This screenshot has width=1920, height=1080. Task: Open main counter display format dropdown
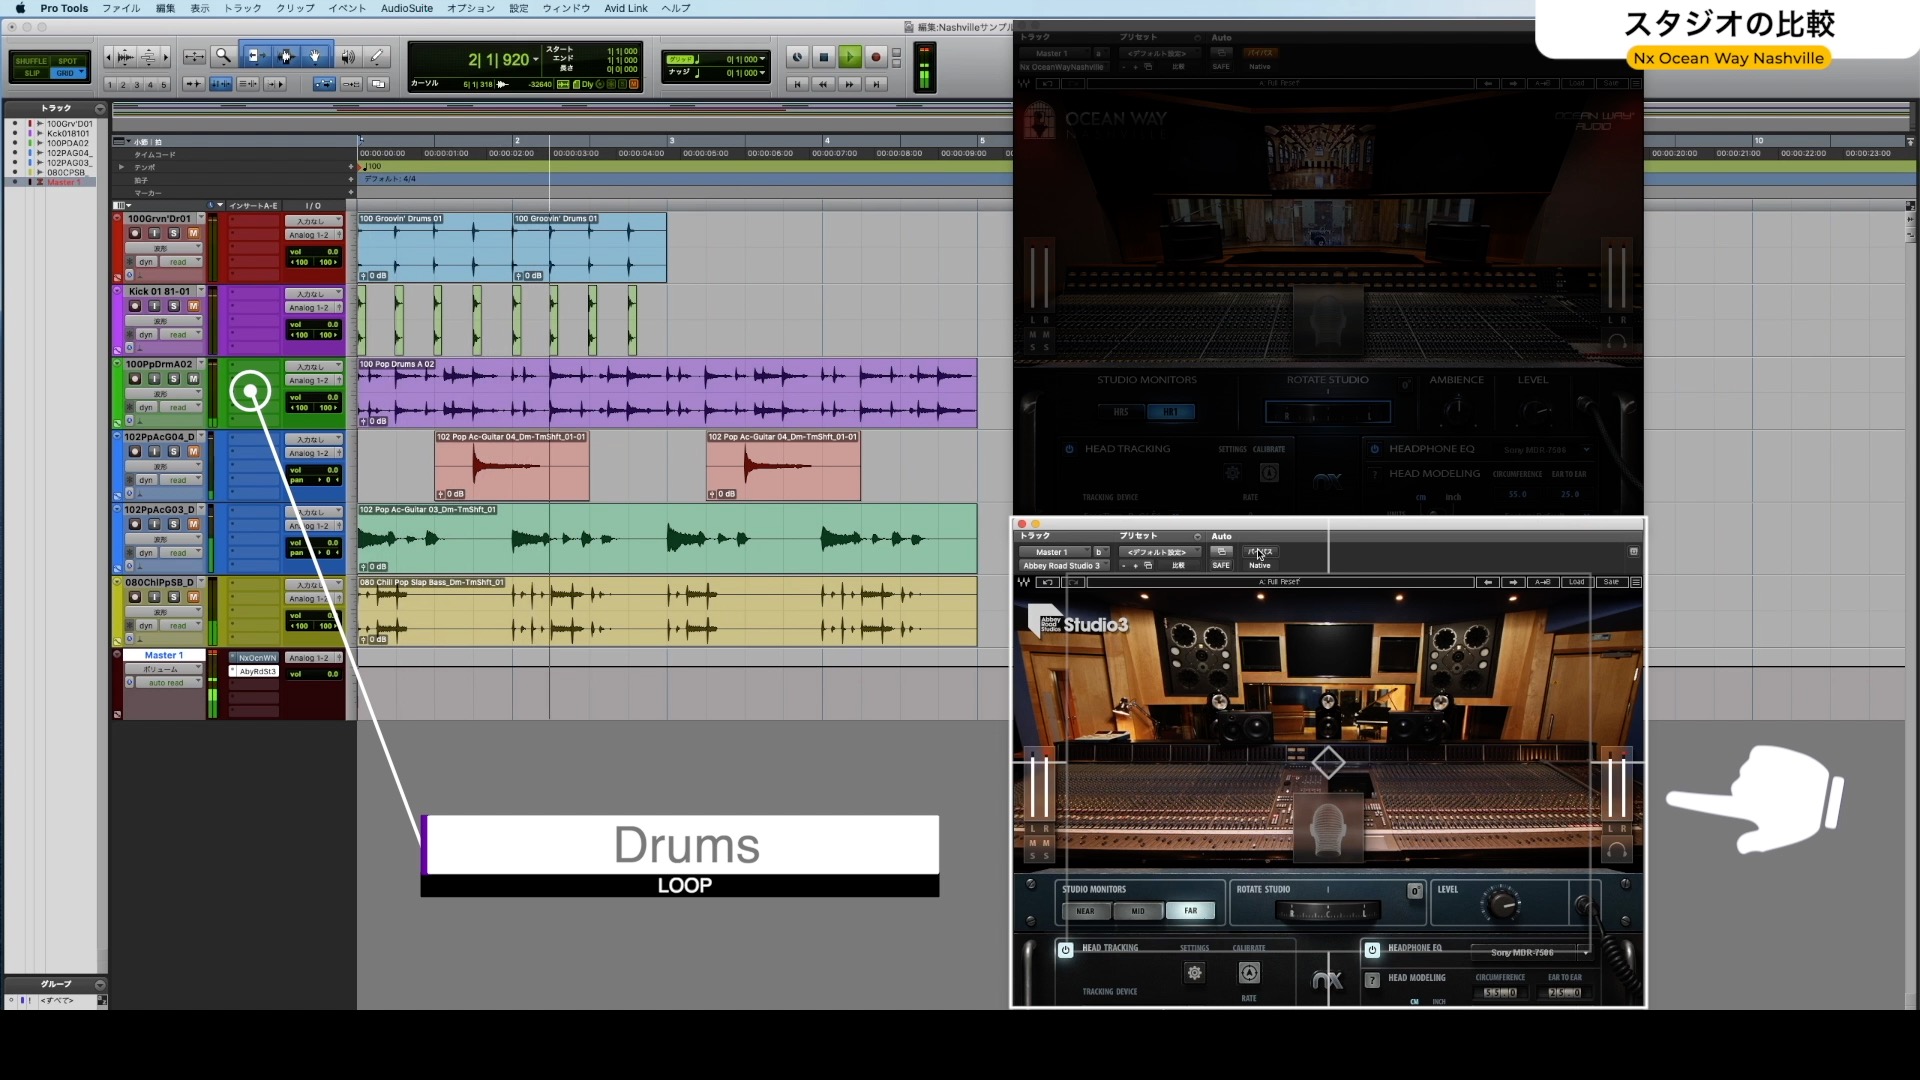[x=535, y=60]
